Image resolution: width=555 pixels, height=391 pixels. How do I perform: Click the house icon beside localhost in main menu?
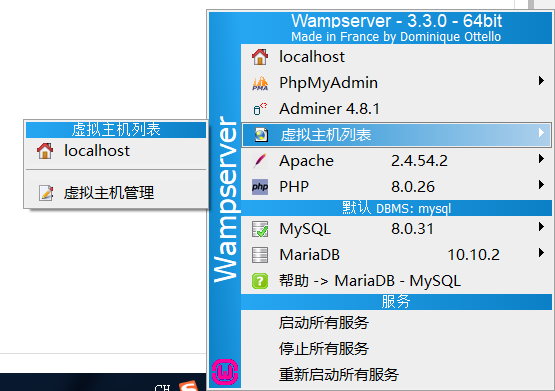click(260, 57)
